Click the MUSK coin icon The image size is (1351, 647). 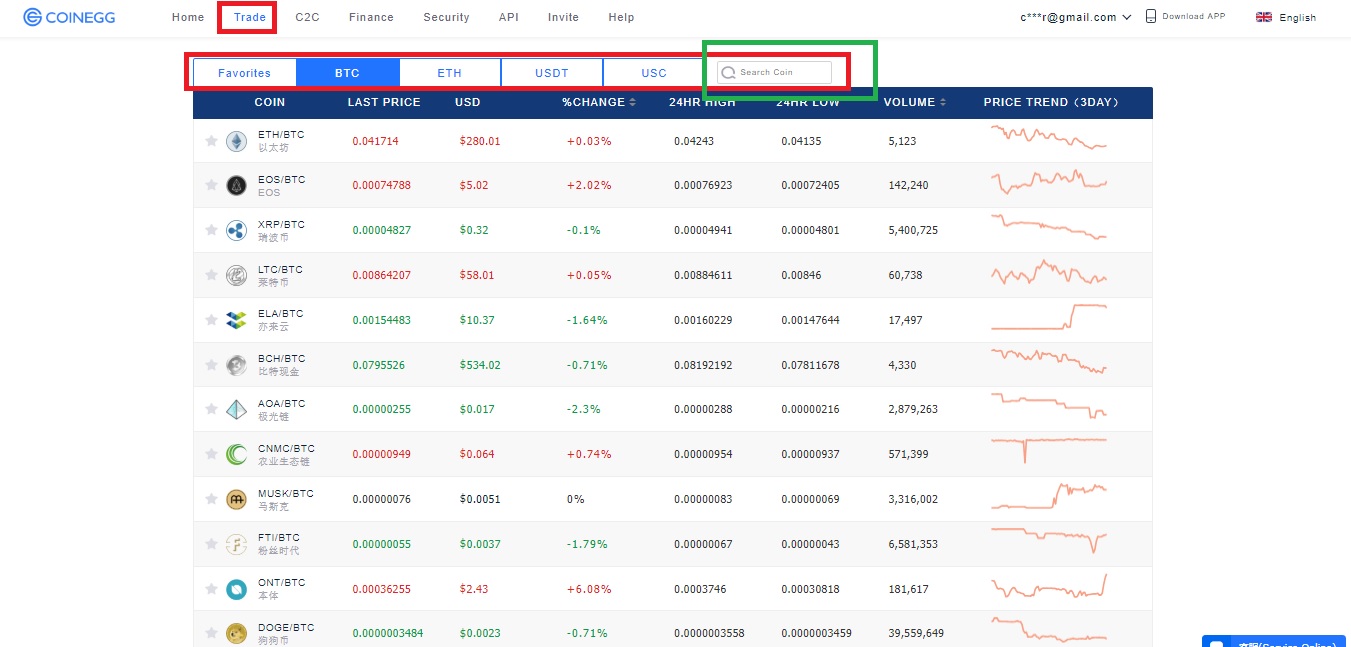click(x=236, y=499)
